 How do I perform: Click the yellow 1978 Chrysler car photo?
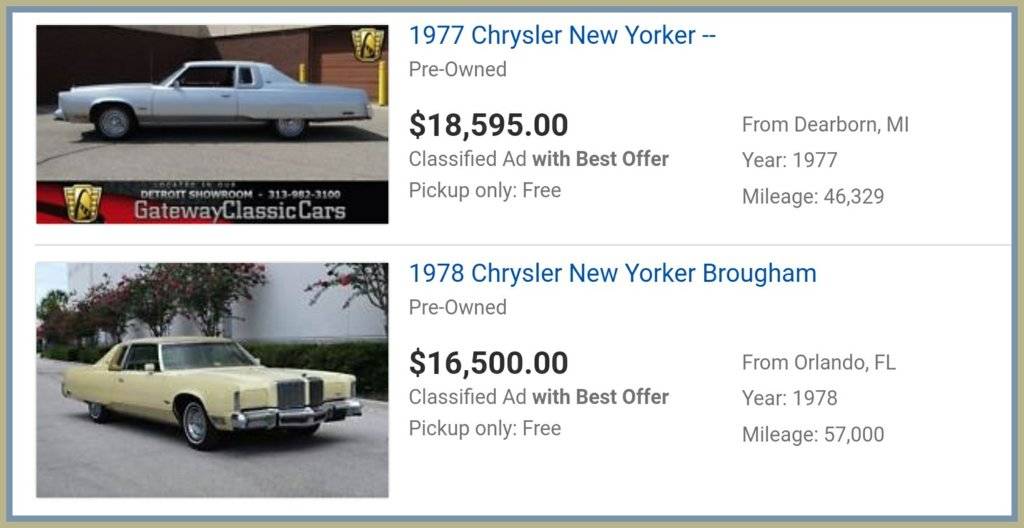tap(212, 380)
